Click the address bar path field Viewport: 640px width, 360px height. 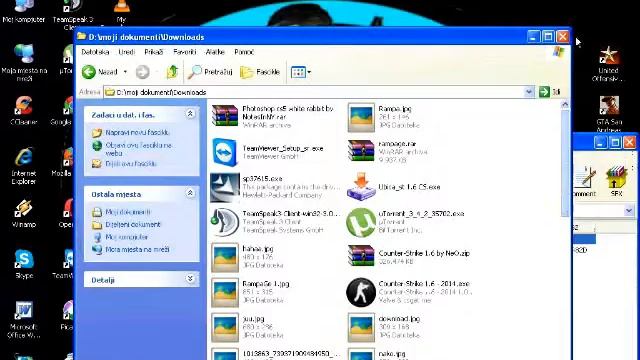click(x=314, y=92)
